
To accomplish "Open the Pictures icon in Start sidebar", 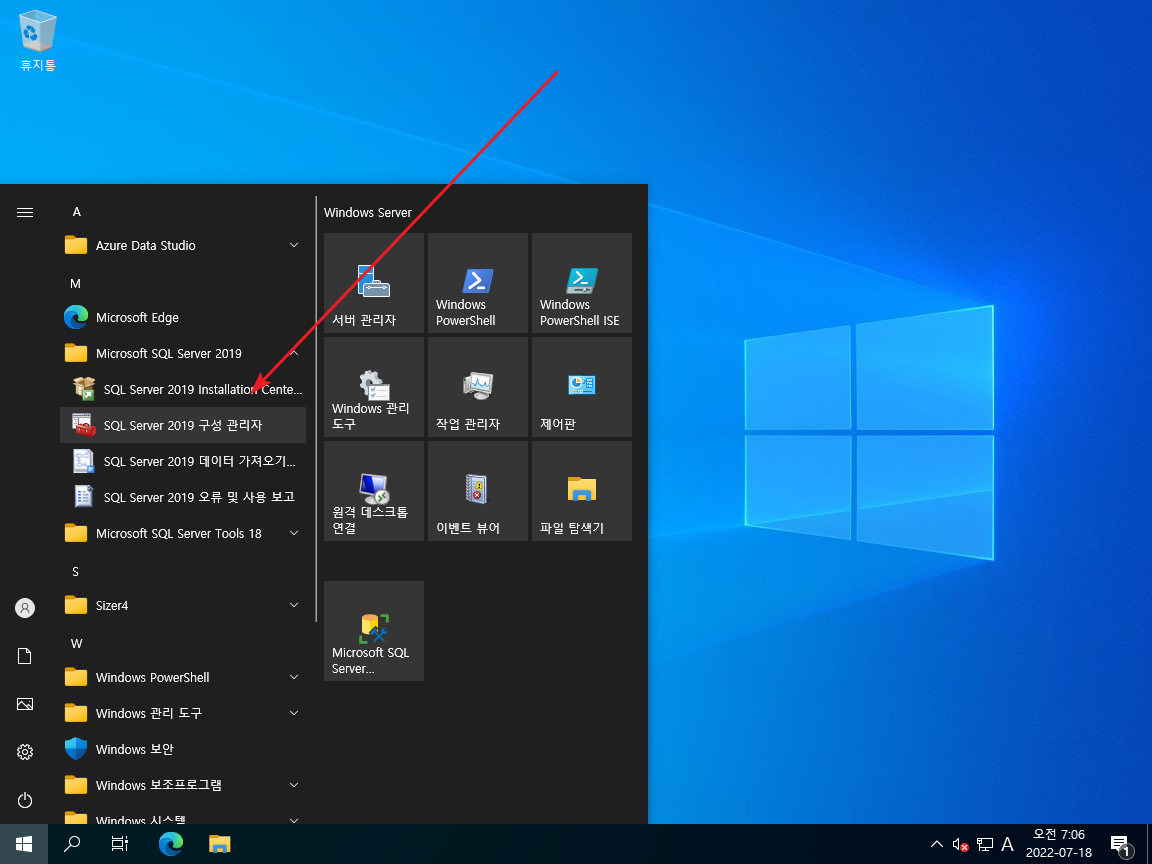I will click(x=25, y=704).
